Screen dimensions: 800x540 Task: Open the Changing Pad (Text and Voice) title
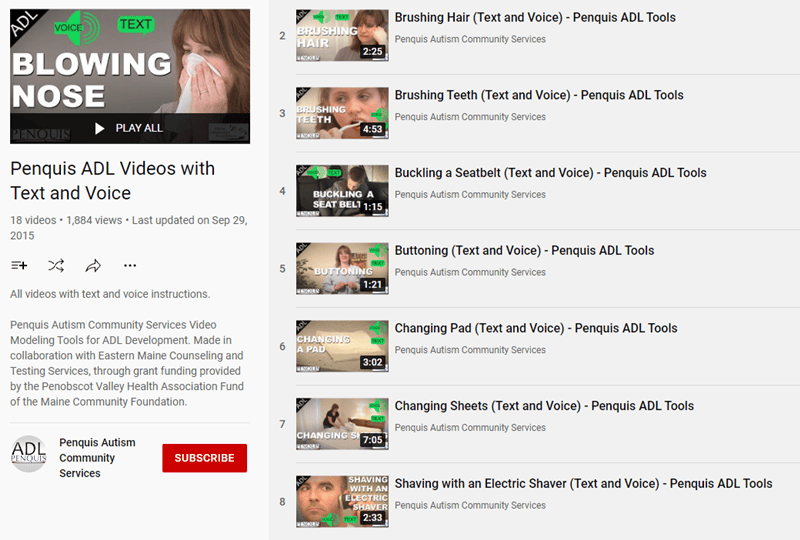point(536,328)
